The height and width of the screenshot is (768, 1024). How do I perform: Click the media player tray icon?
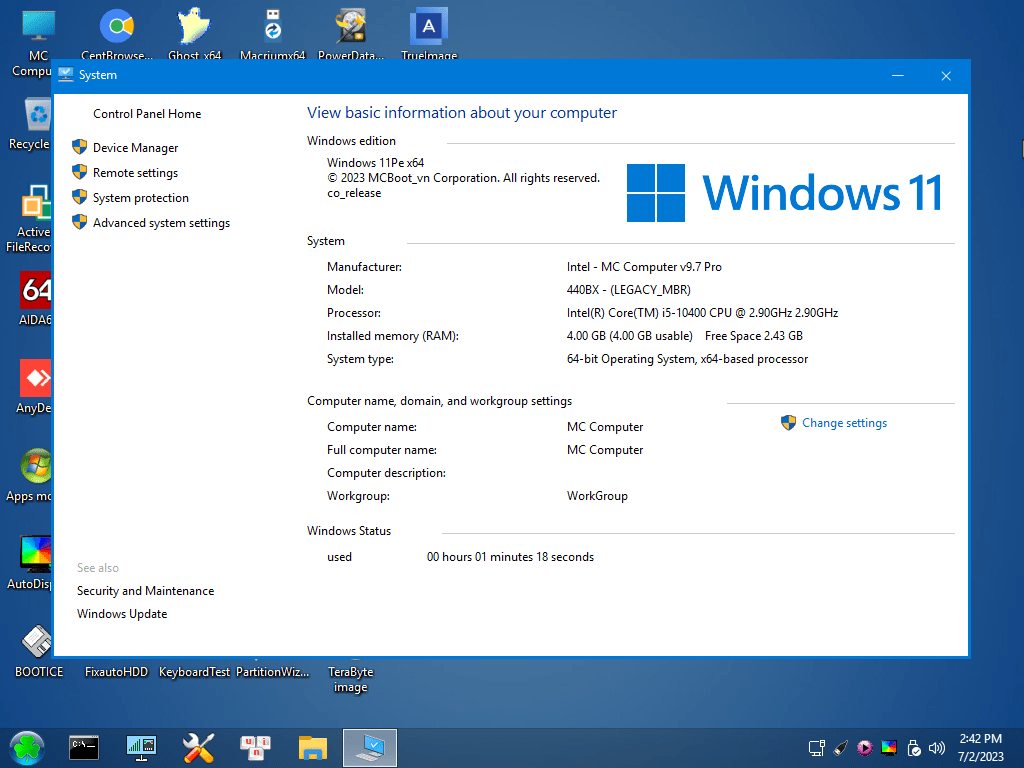coord(865,748)
